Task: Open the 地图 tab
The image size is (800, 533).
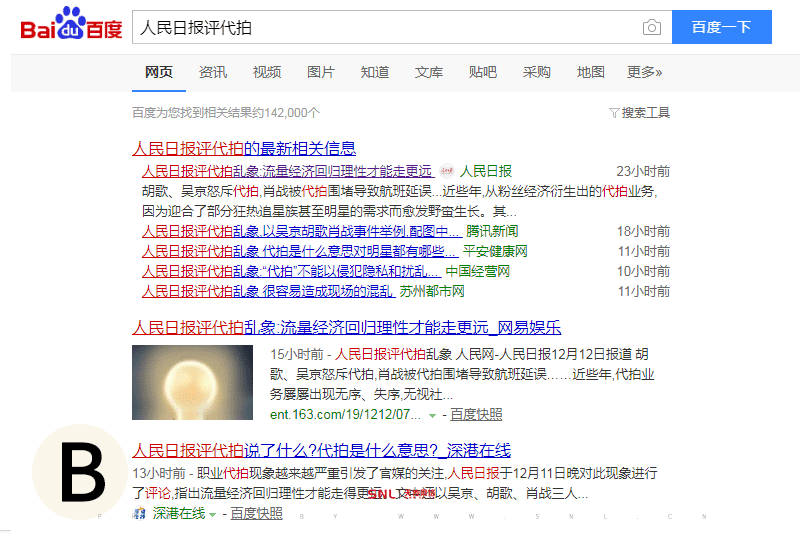Action: (591, 72)
